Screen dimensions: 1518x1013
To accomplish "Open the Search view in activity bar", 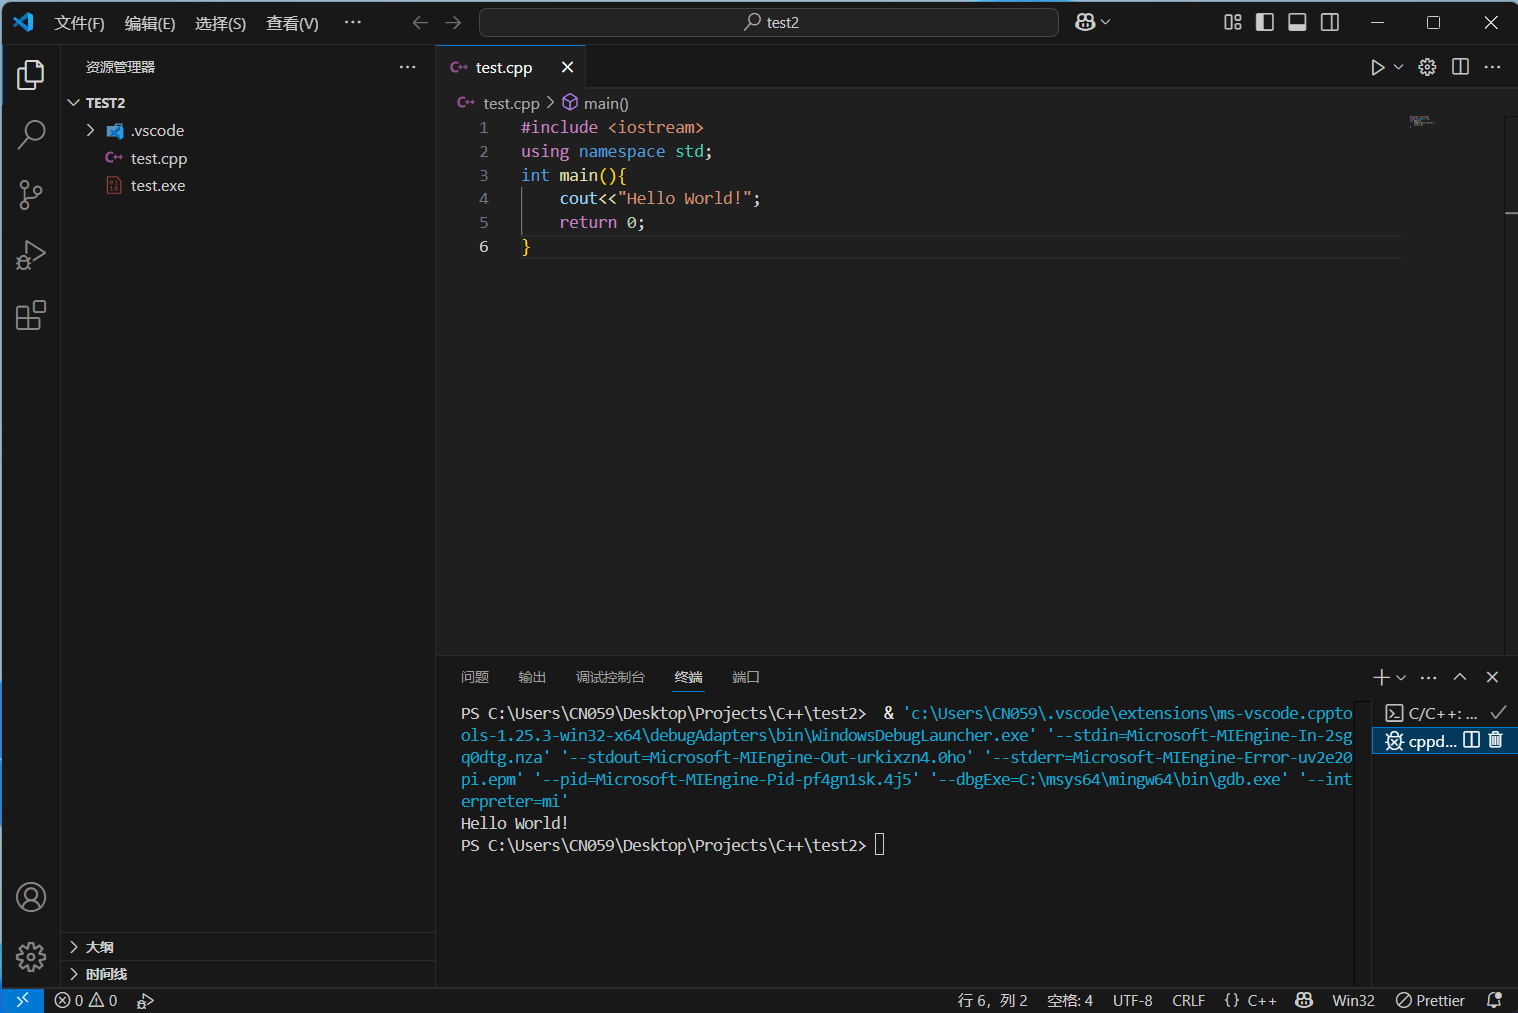I will [x=31, y=134].
